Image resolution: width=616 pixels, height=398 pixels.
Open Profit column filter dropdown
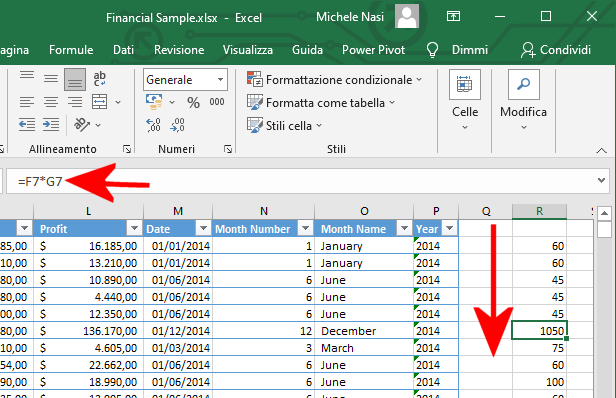[x=134, y=228]
